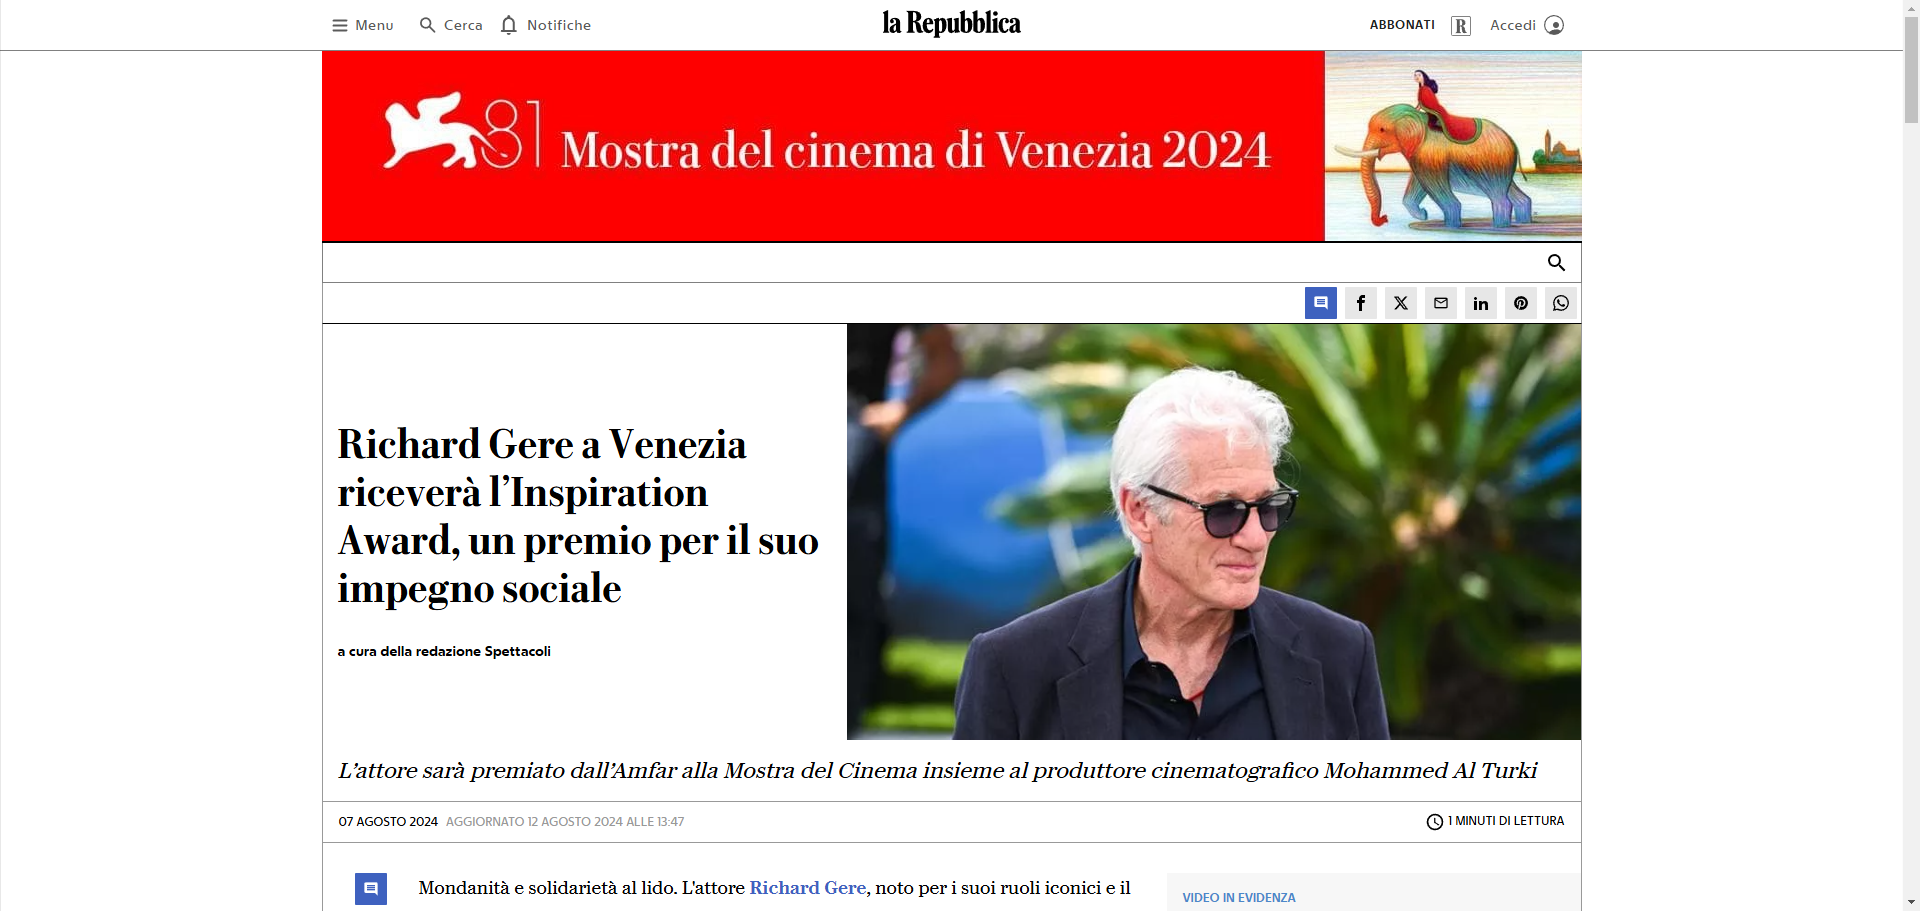Share article on LinkedIn
The height and width of the screenshot is (911, 1920).
[1481, 303]
